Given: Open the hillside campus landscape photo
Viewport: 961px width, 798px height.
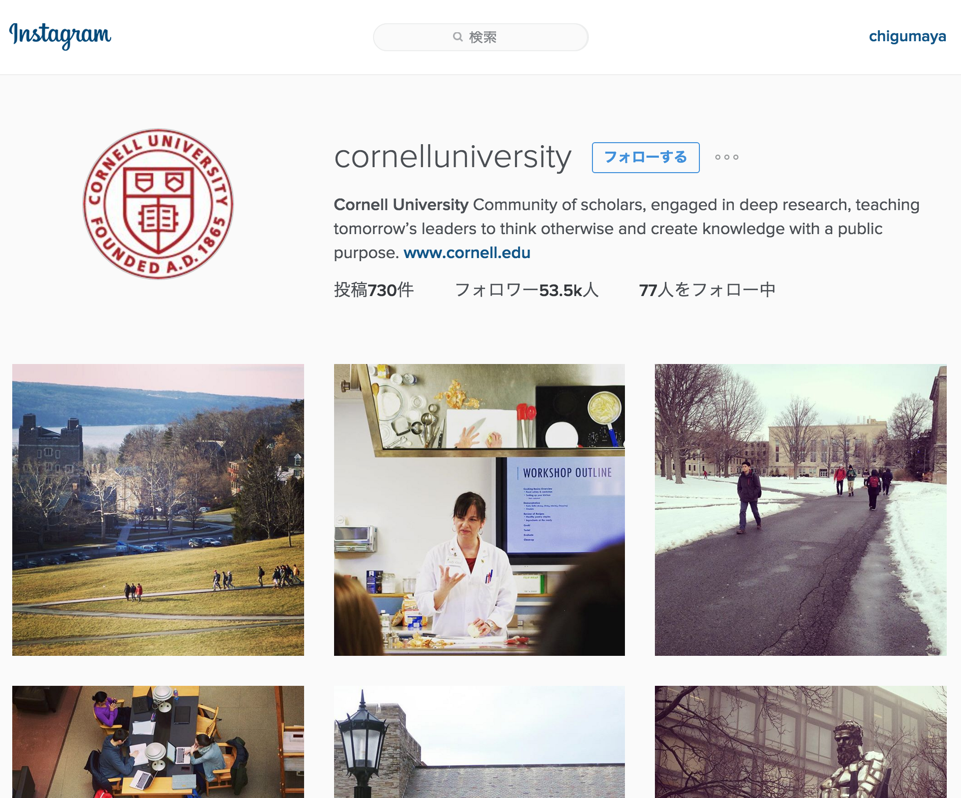Looking at the screenshot, I should [158, 510].
